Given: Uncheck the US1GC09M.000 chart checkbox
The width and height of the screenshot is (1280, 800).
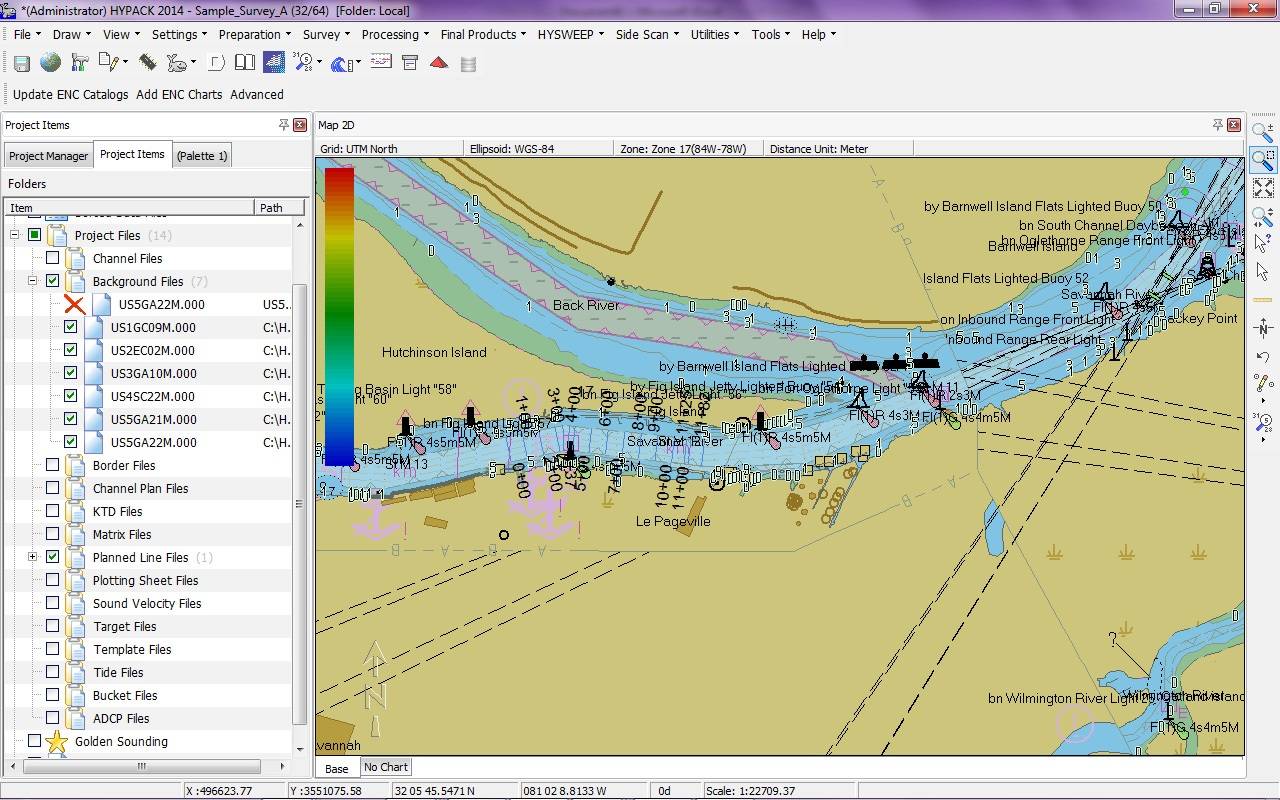Looking at the screenshot, I should tap(70, 327).
